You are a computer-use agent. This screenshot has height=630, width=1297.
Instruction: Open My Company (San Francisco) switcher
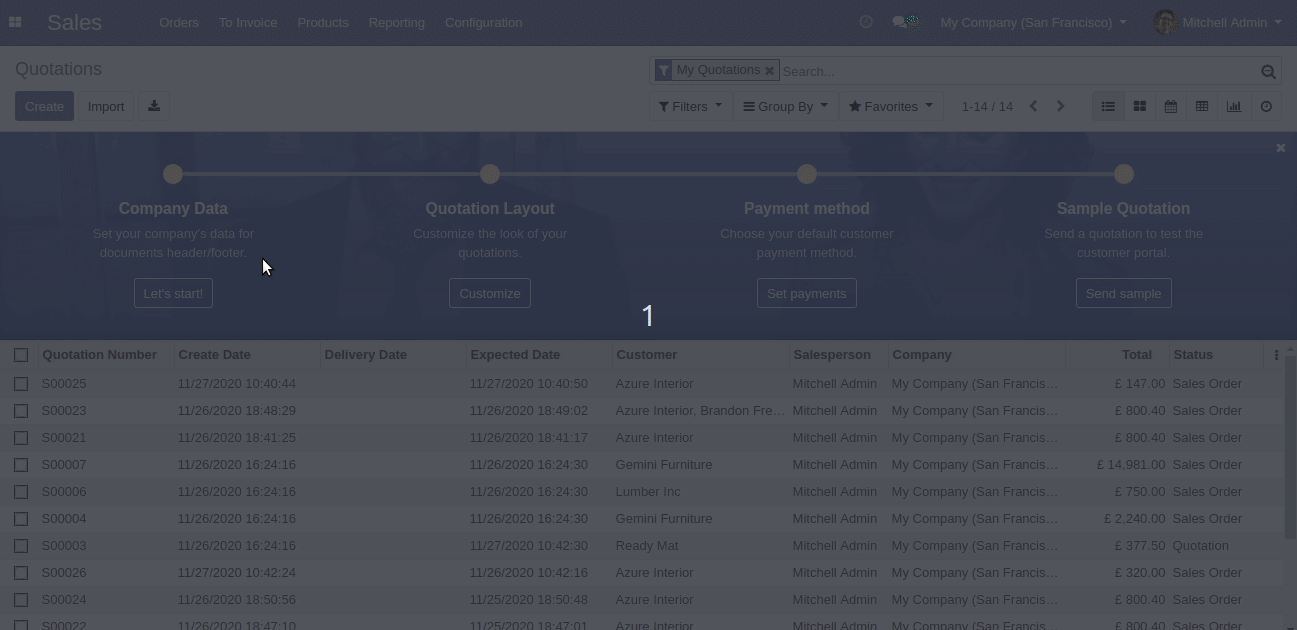[1033, 22]
